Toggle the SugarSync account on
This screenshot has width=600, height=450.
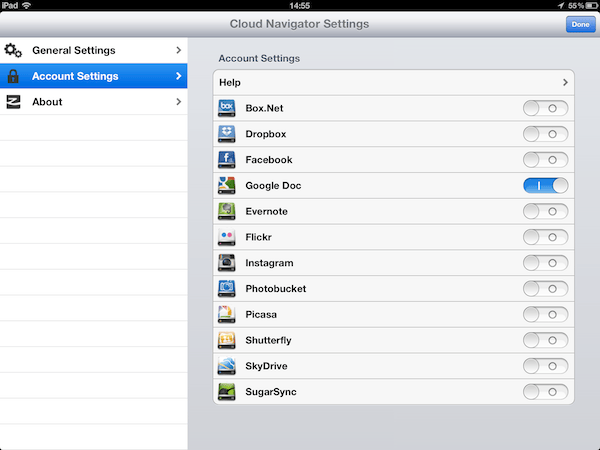coord(545,392)
